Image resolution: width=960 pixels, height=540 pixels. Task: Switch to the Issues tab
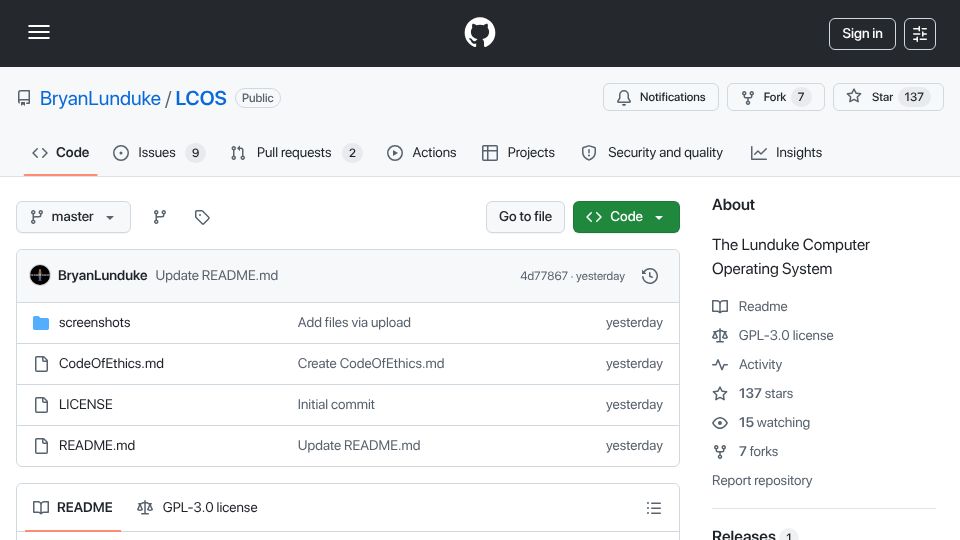pyautogui.click(x=159, y=152)
